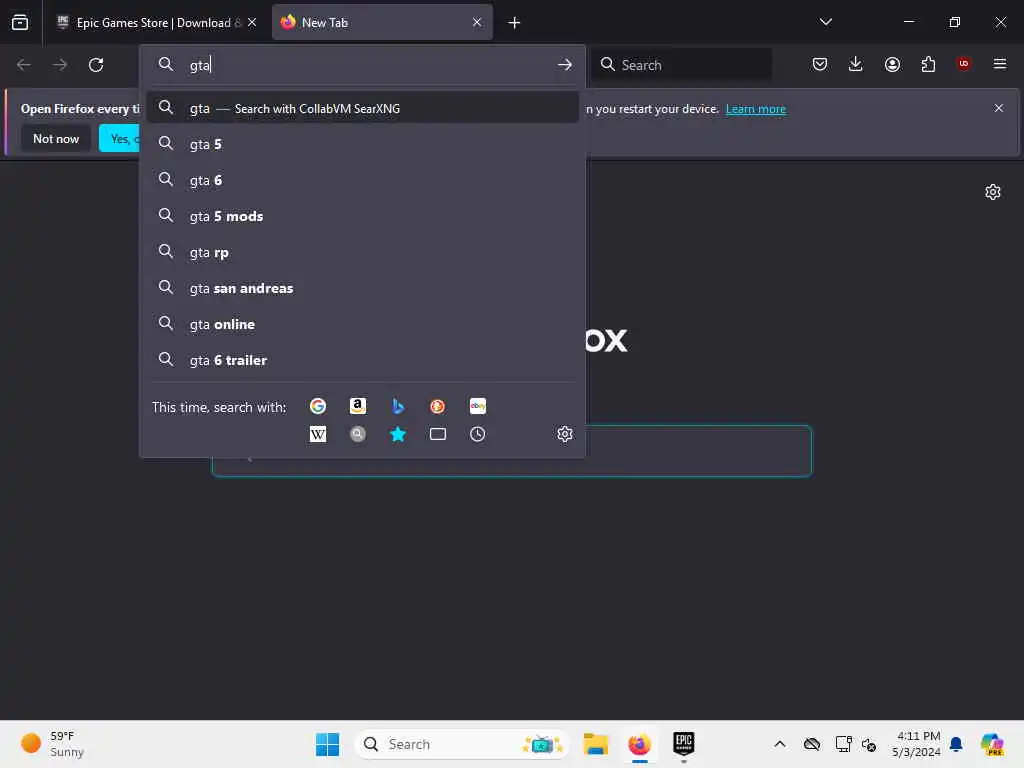The height and width of the screenshot is (768, 1024).
Task: Choose the 'gta 6' suggestion
Action: point(362,180)
